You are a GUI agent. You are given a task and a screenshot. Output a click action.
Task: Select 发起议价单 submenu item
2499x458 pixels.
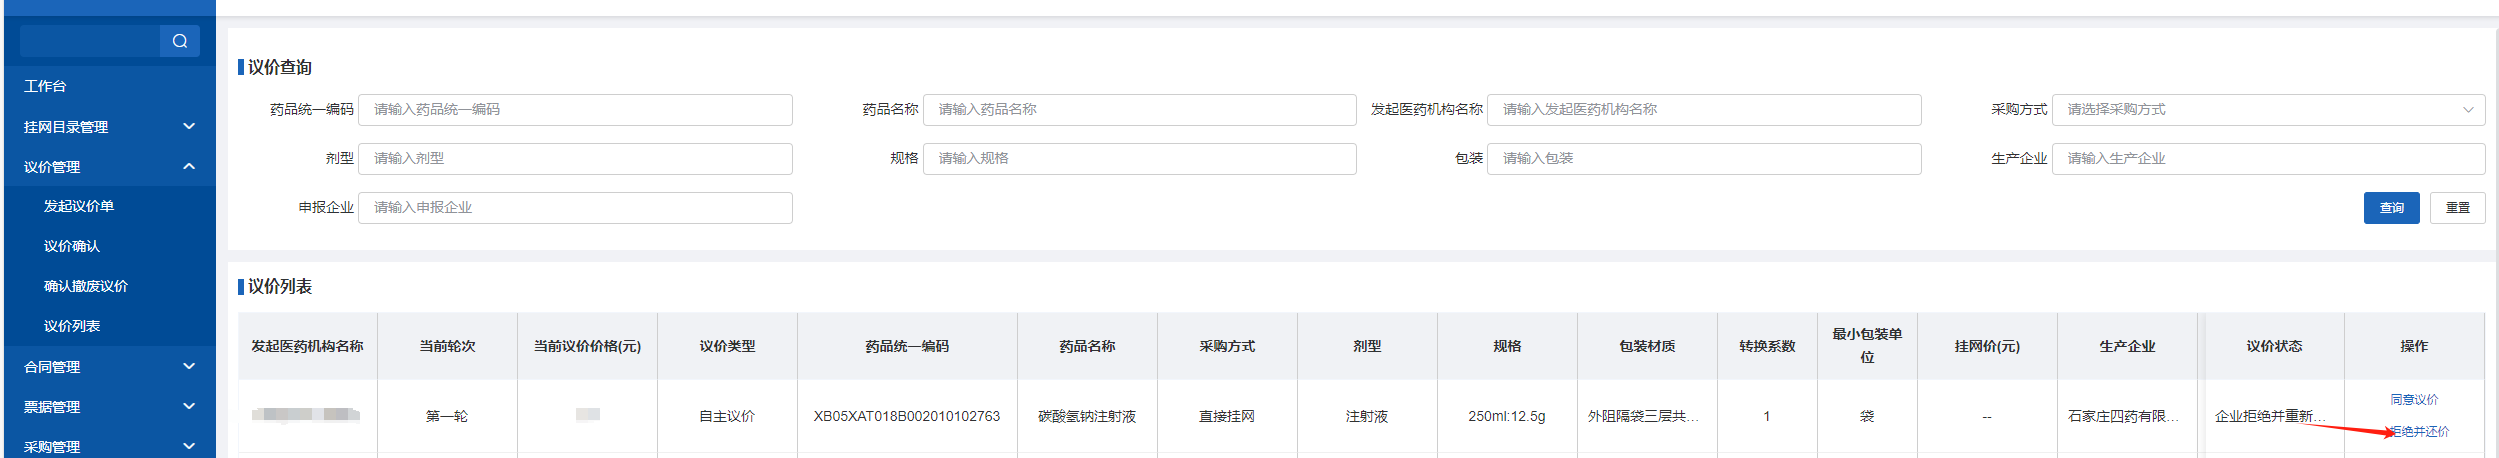click(x=79, y=206)
